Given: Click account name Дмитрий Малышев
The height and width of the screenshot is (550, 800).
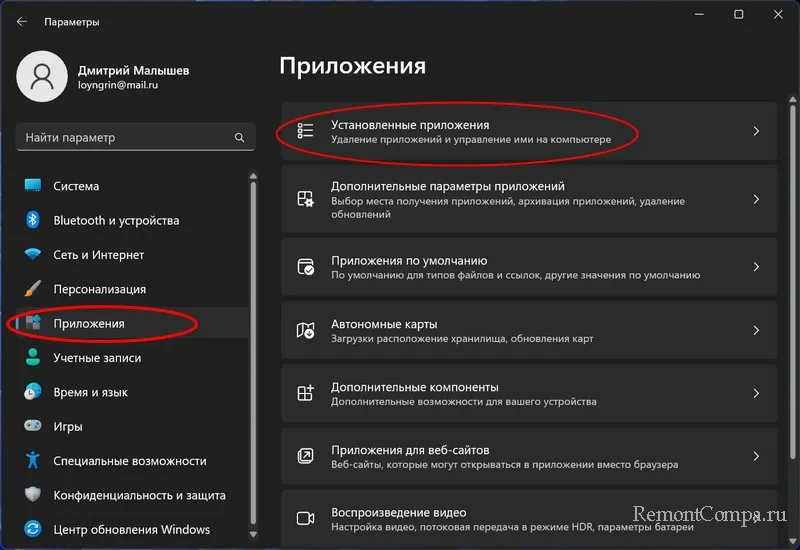Looking at the screenshot, I should [133, 70].
